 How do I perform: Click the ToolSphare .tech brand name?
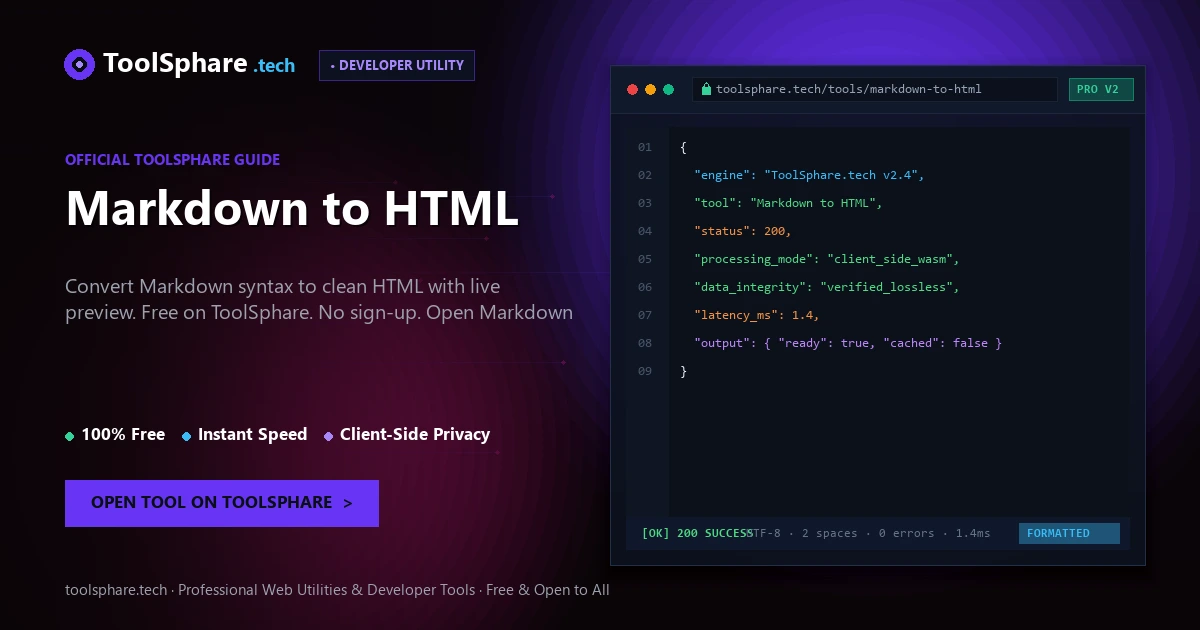pos(199,64)
